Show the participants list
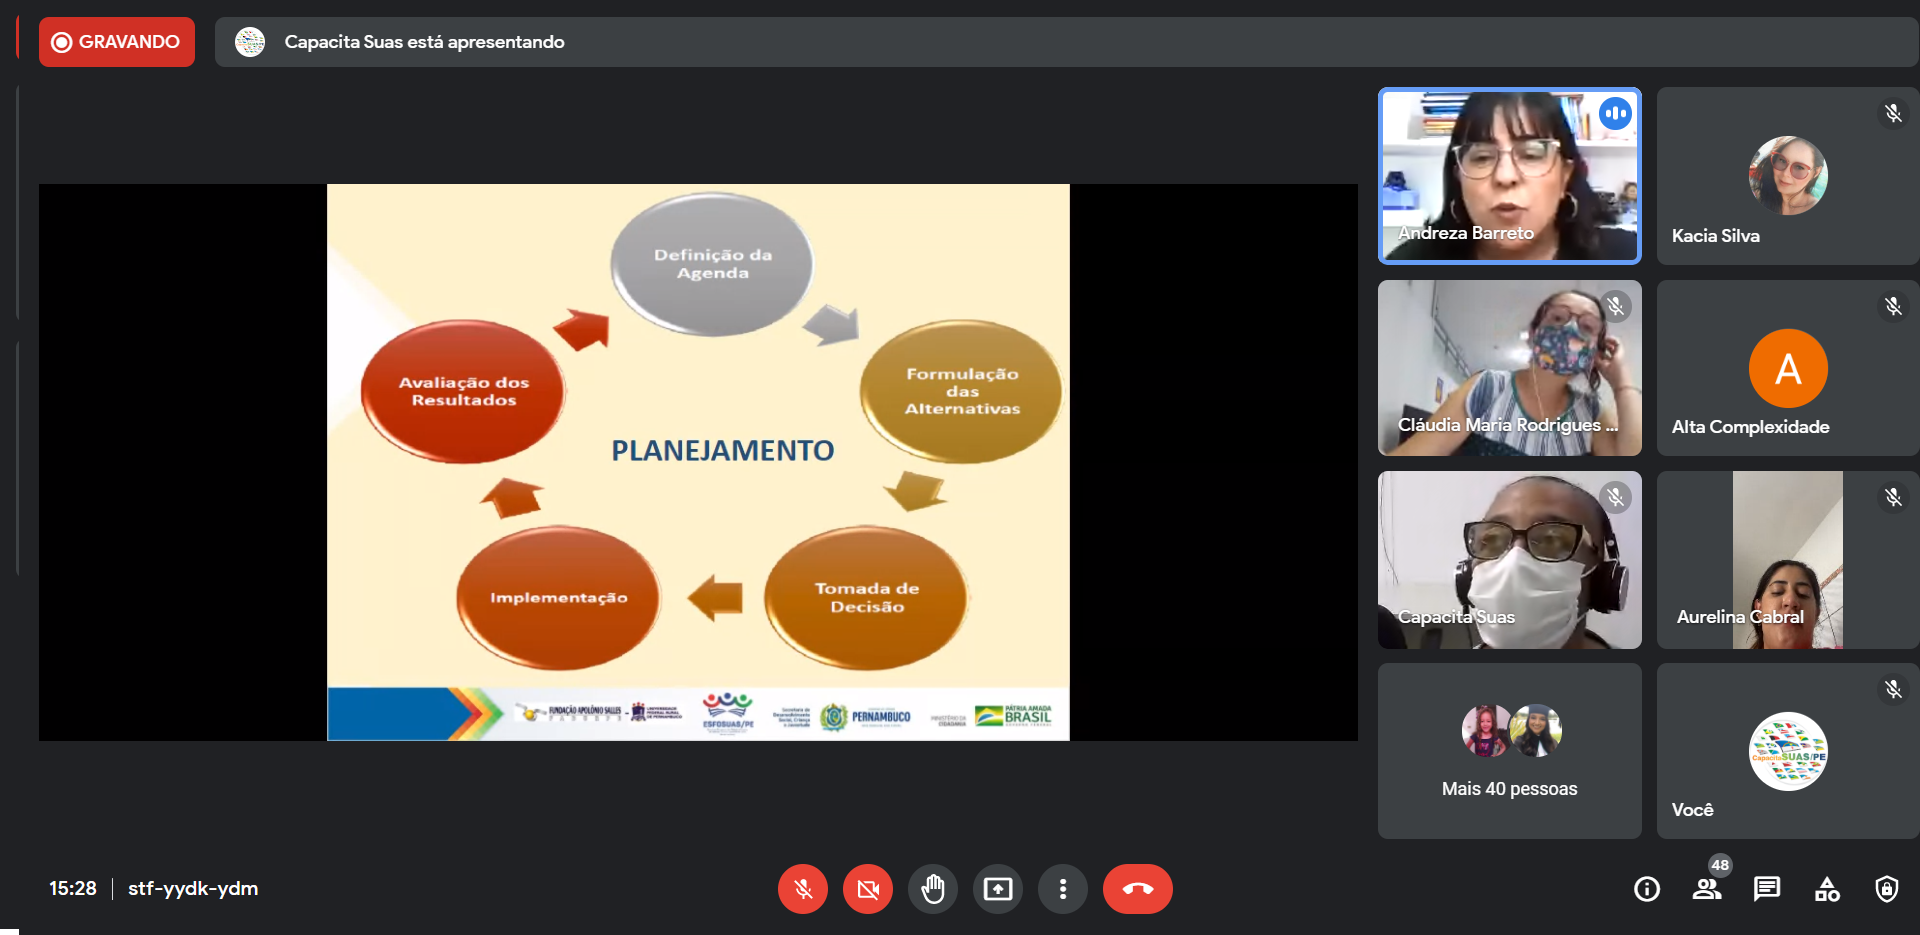The width and height of the screenshot is (1920, 935). click(x=1706, y=889)
